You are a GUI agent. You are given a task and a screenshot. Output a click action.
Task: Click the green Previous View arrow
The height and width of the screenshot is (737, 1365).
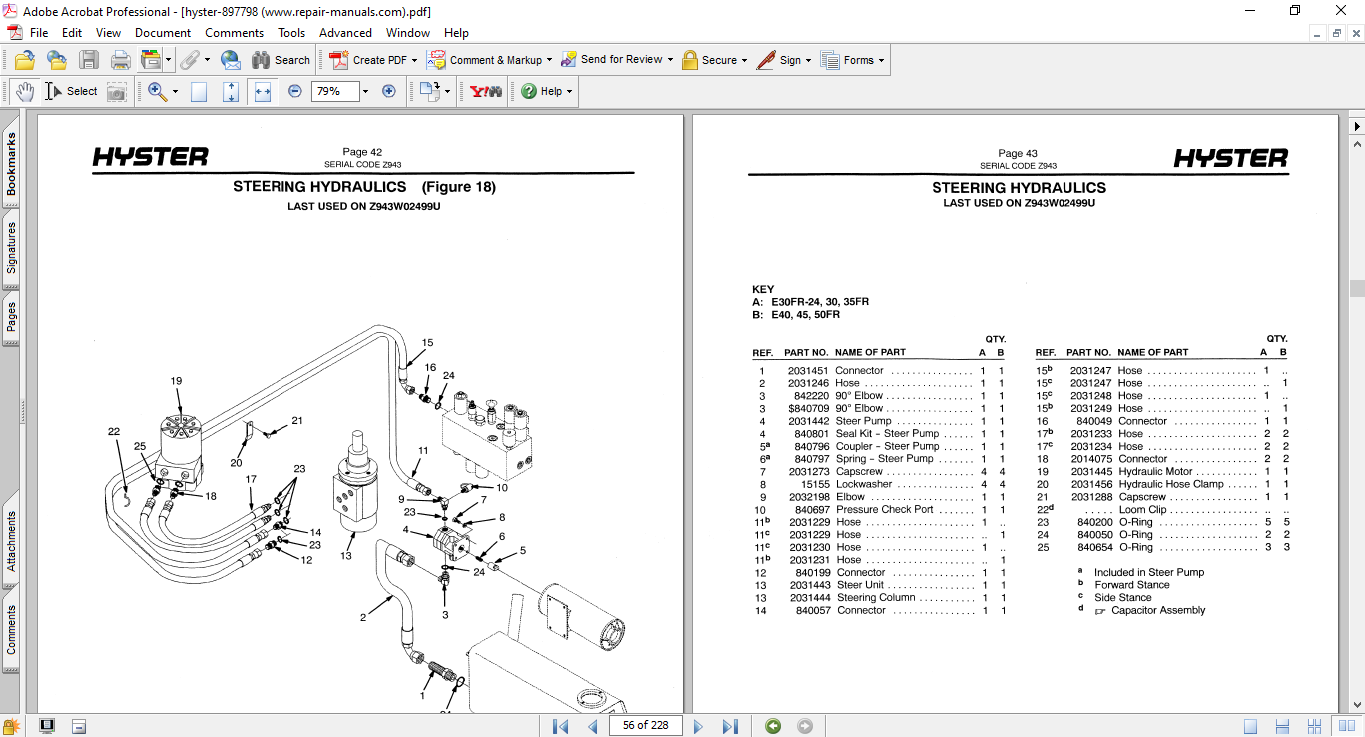(x=773, y=726)
